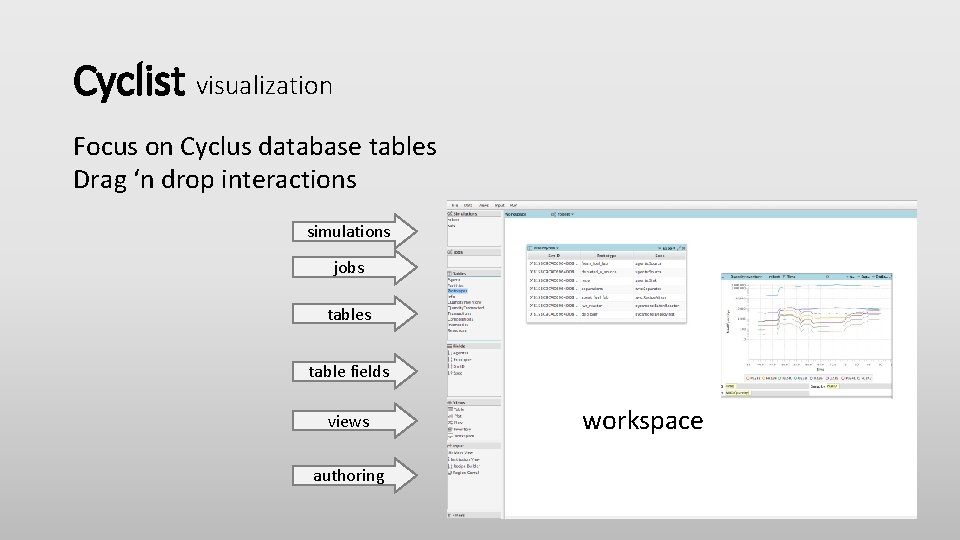
Task: Open the Views menu in menu bar
Action: [x=484, y=205]
